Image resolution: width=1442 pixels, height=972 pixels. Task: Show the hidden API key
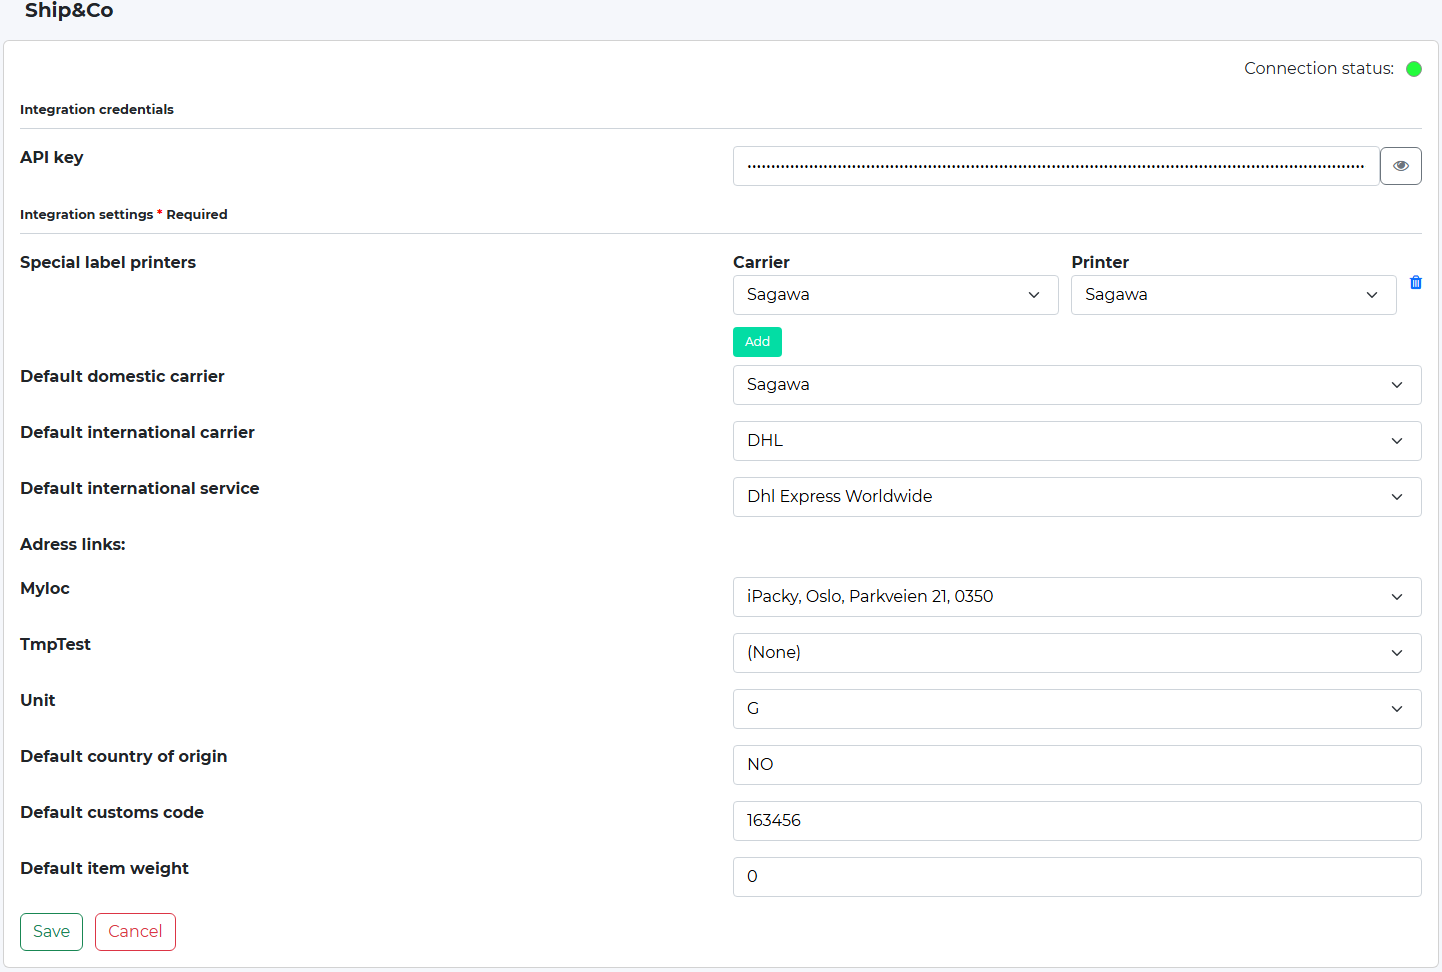1400,166
